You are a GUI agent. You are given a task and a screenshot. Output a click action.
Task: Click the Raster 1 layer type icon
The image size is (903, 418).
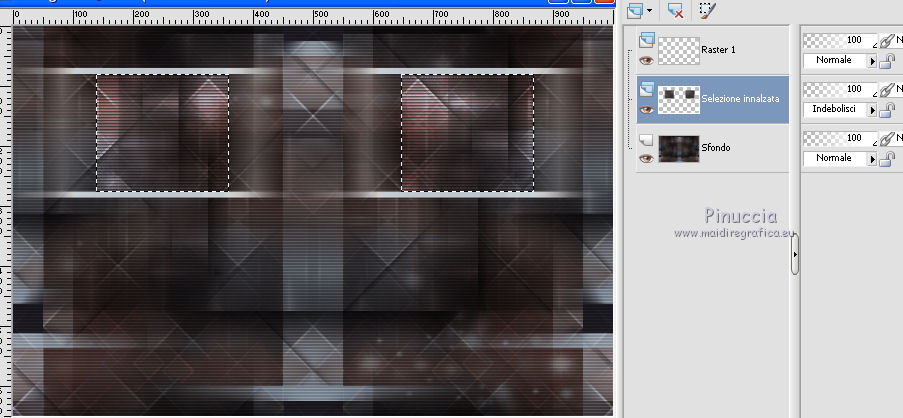pos(647,40)
